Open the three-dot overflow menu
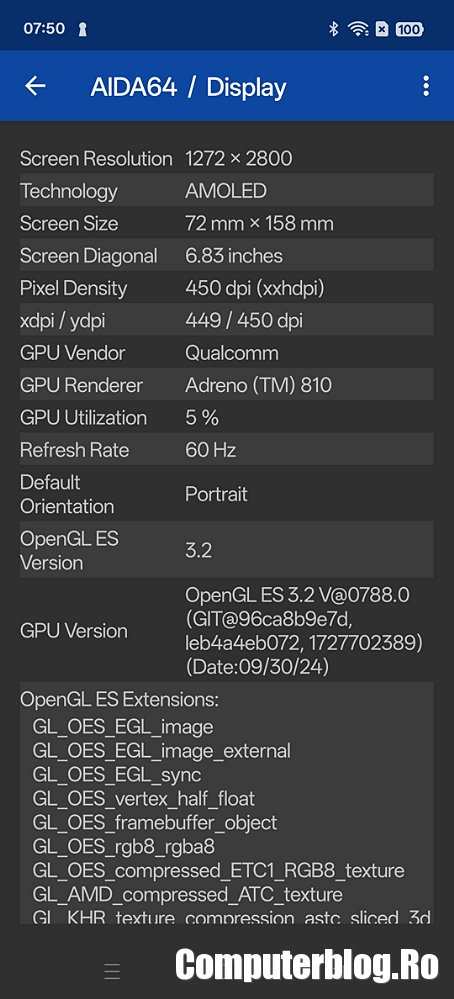Viewport: 454px width, 999px height. pos(425,86)
